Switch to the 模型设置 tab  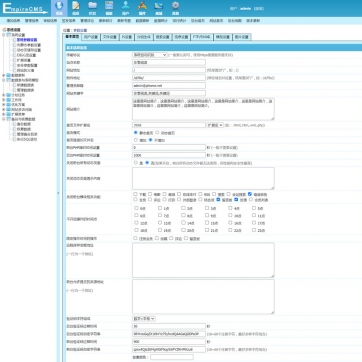(x=222, y=37)
